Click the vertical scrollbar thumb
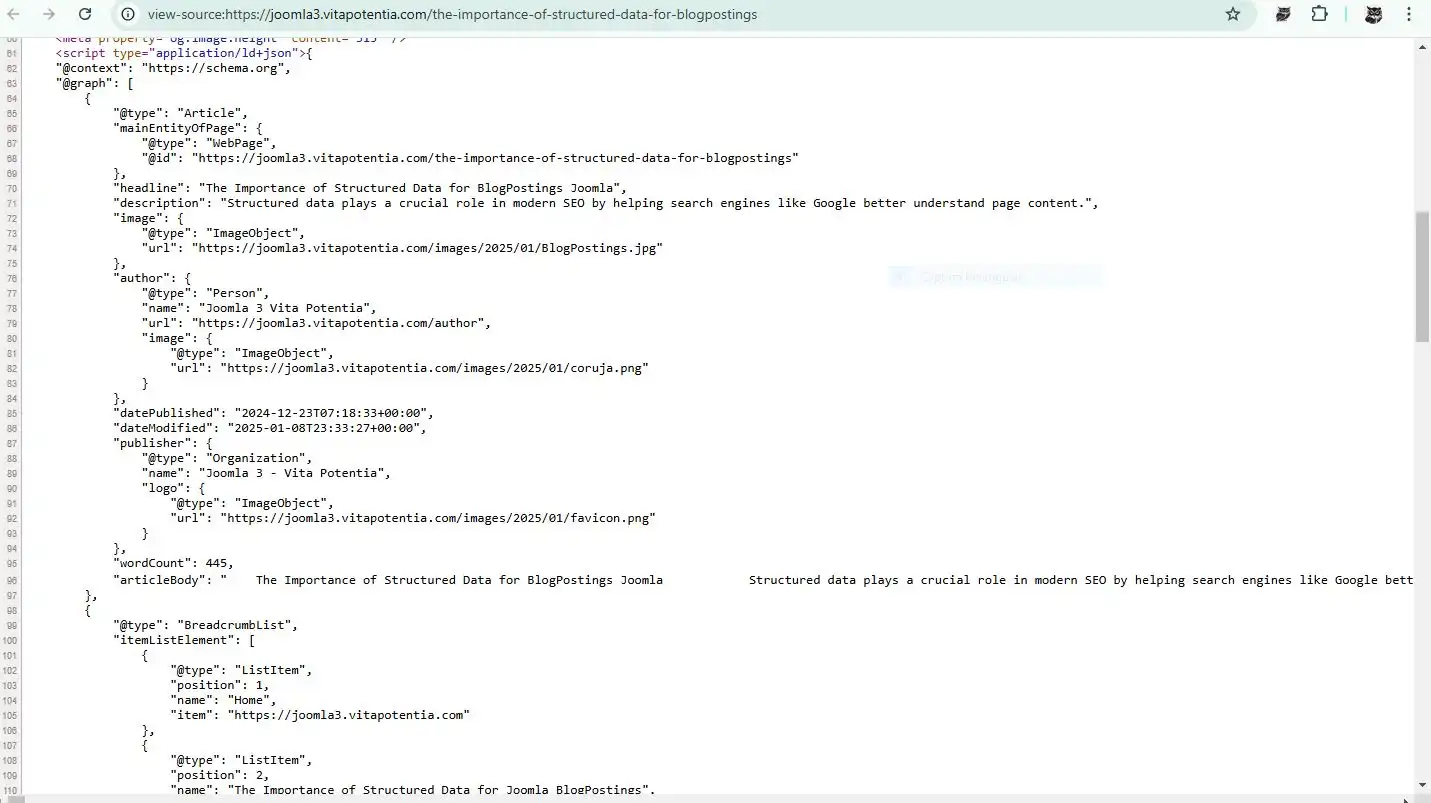 tap(1422, 277)
